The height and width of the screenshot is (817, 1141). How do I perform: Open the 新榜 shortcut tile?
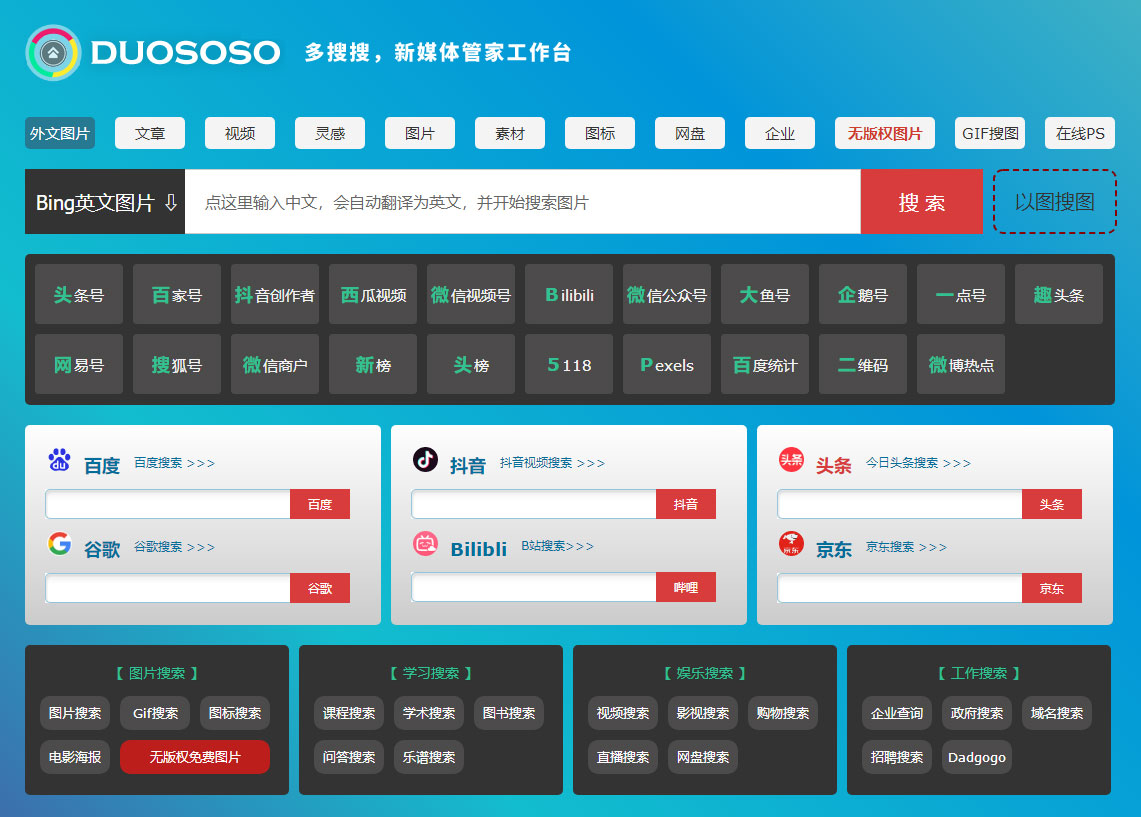click(x=373, y=364)
